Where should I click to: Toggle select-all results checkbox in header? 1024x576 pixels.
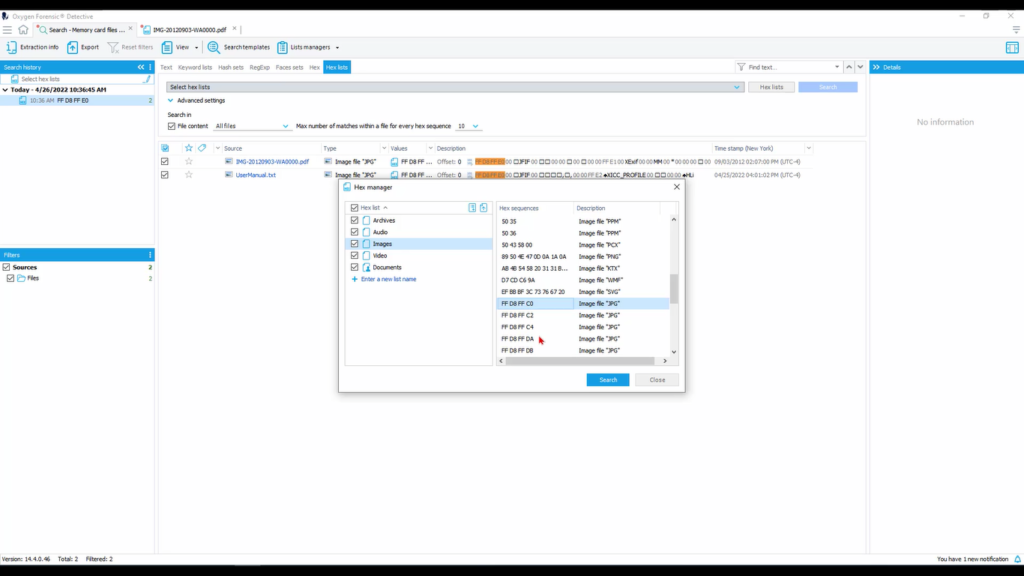[x=165, y=148]
